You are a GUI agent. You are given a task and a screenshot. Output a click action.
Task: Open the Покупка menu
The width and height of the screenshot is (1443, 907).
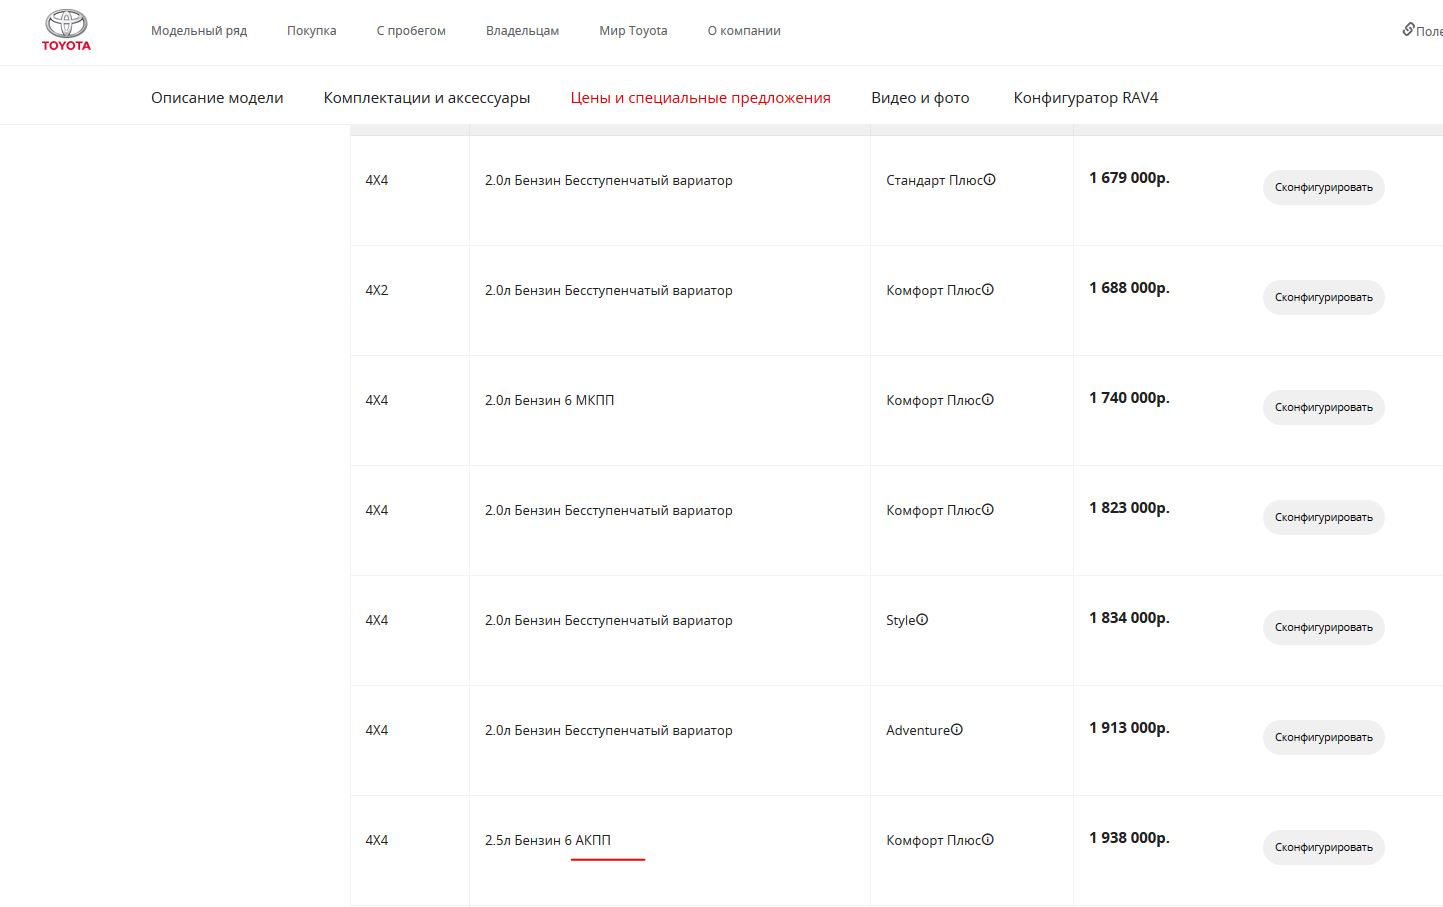point(311,31)
